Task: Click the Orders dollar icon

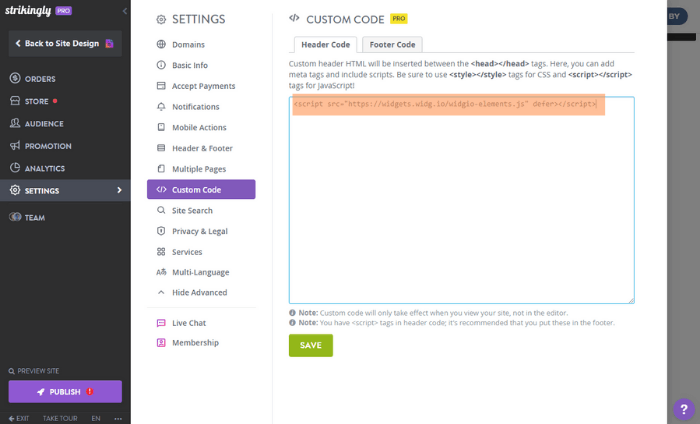Action: [x=15, y=78]
